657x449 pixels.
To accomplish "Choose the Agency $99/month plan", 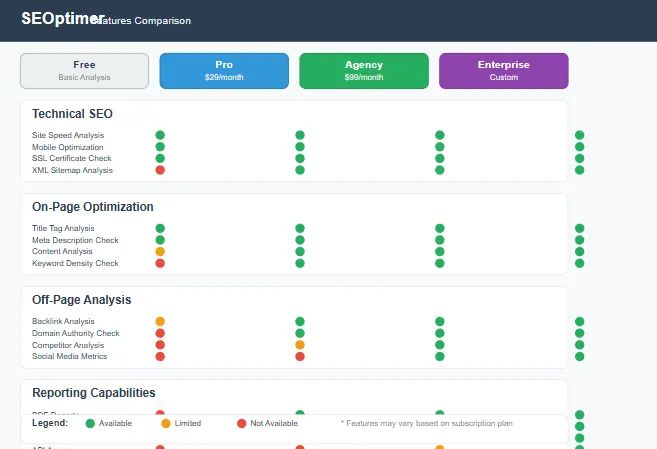I will pos(364,71).
